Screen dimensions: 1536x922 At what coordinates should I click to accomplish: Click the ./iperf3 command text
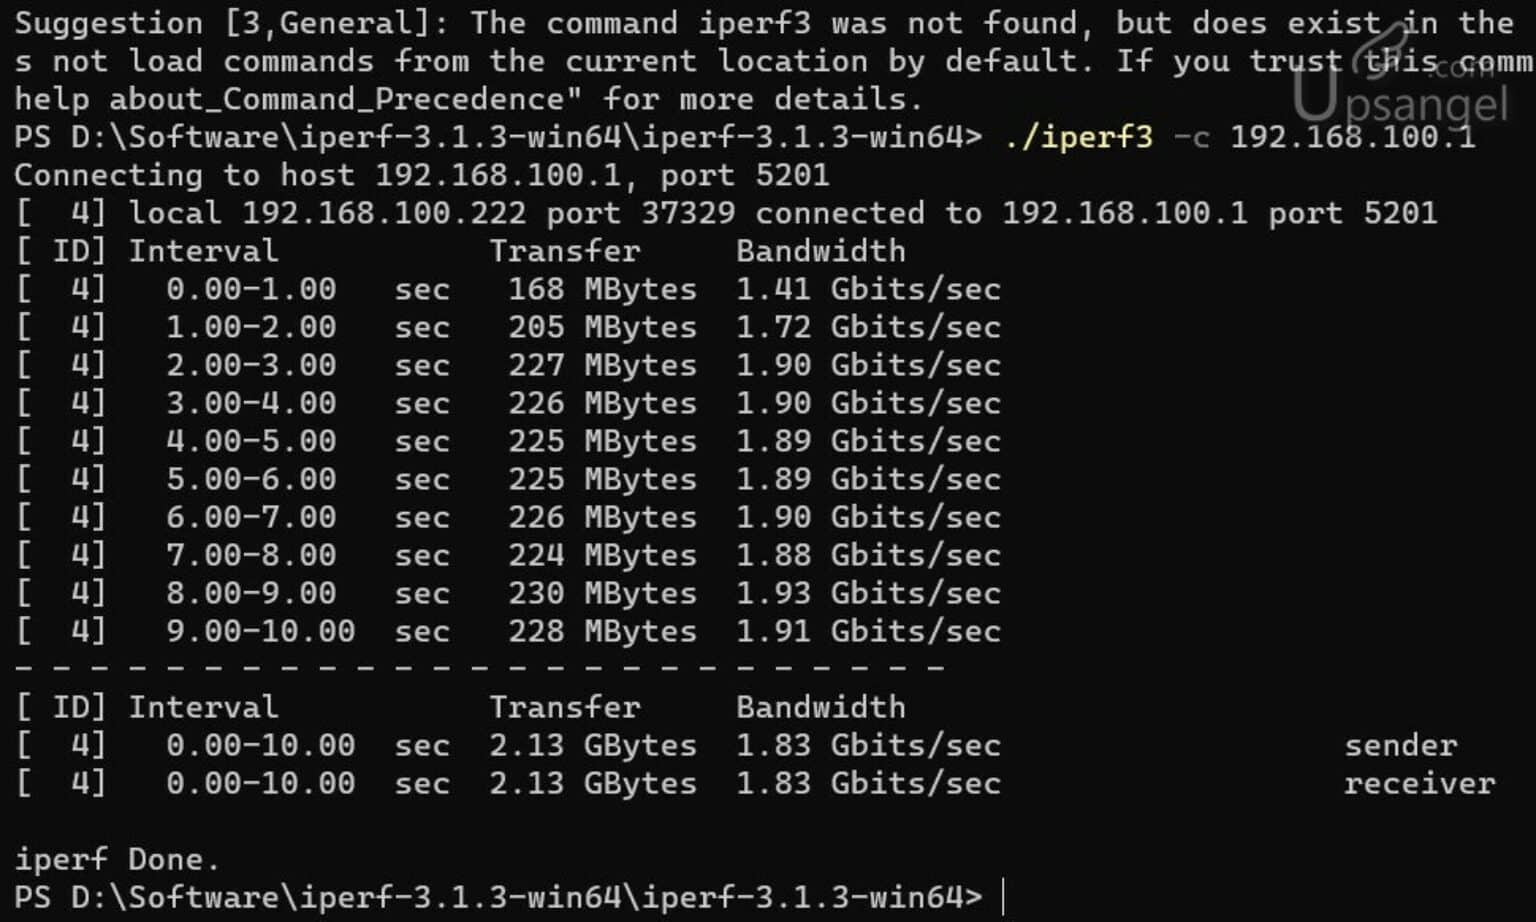pos(1078,137)
